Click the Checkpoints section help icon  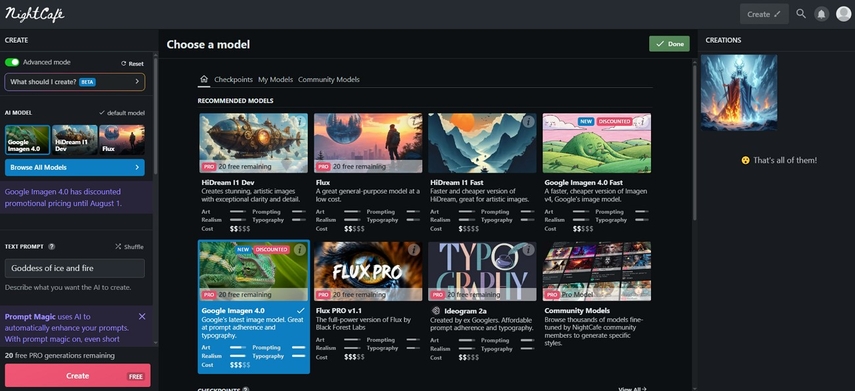point(245,389)
